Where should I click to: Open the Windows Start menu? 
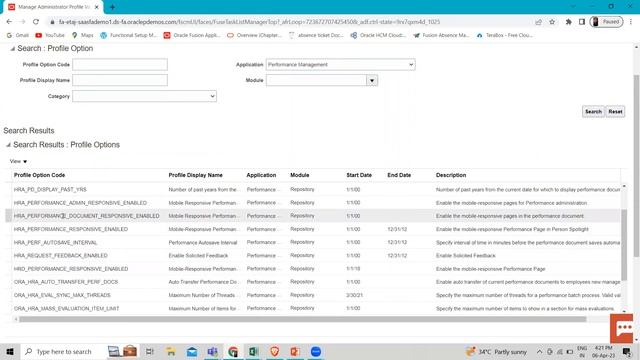(x=10, y=351)
